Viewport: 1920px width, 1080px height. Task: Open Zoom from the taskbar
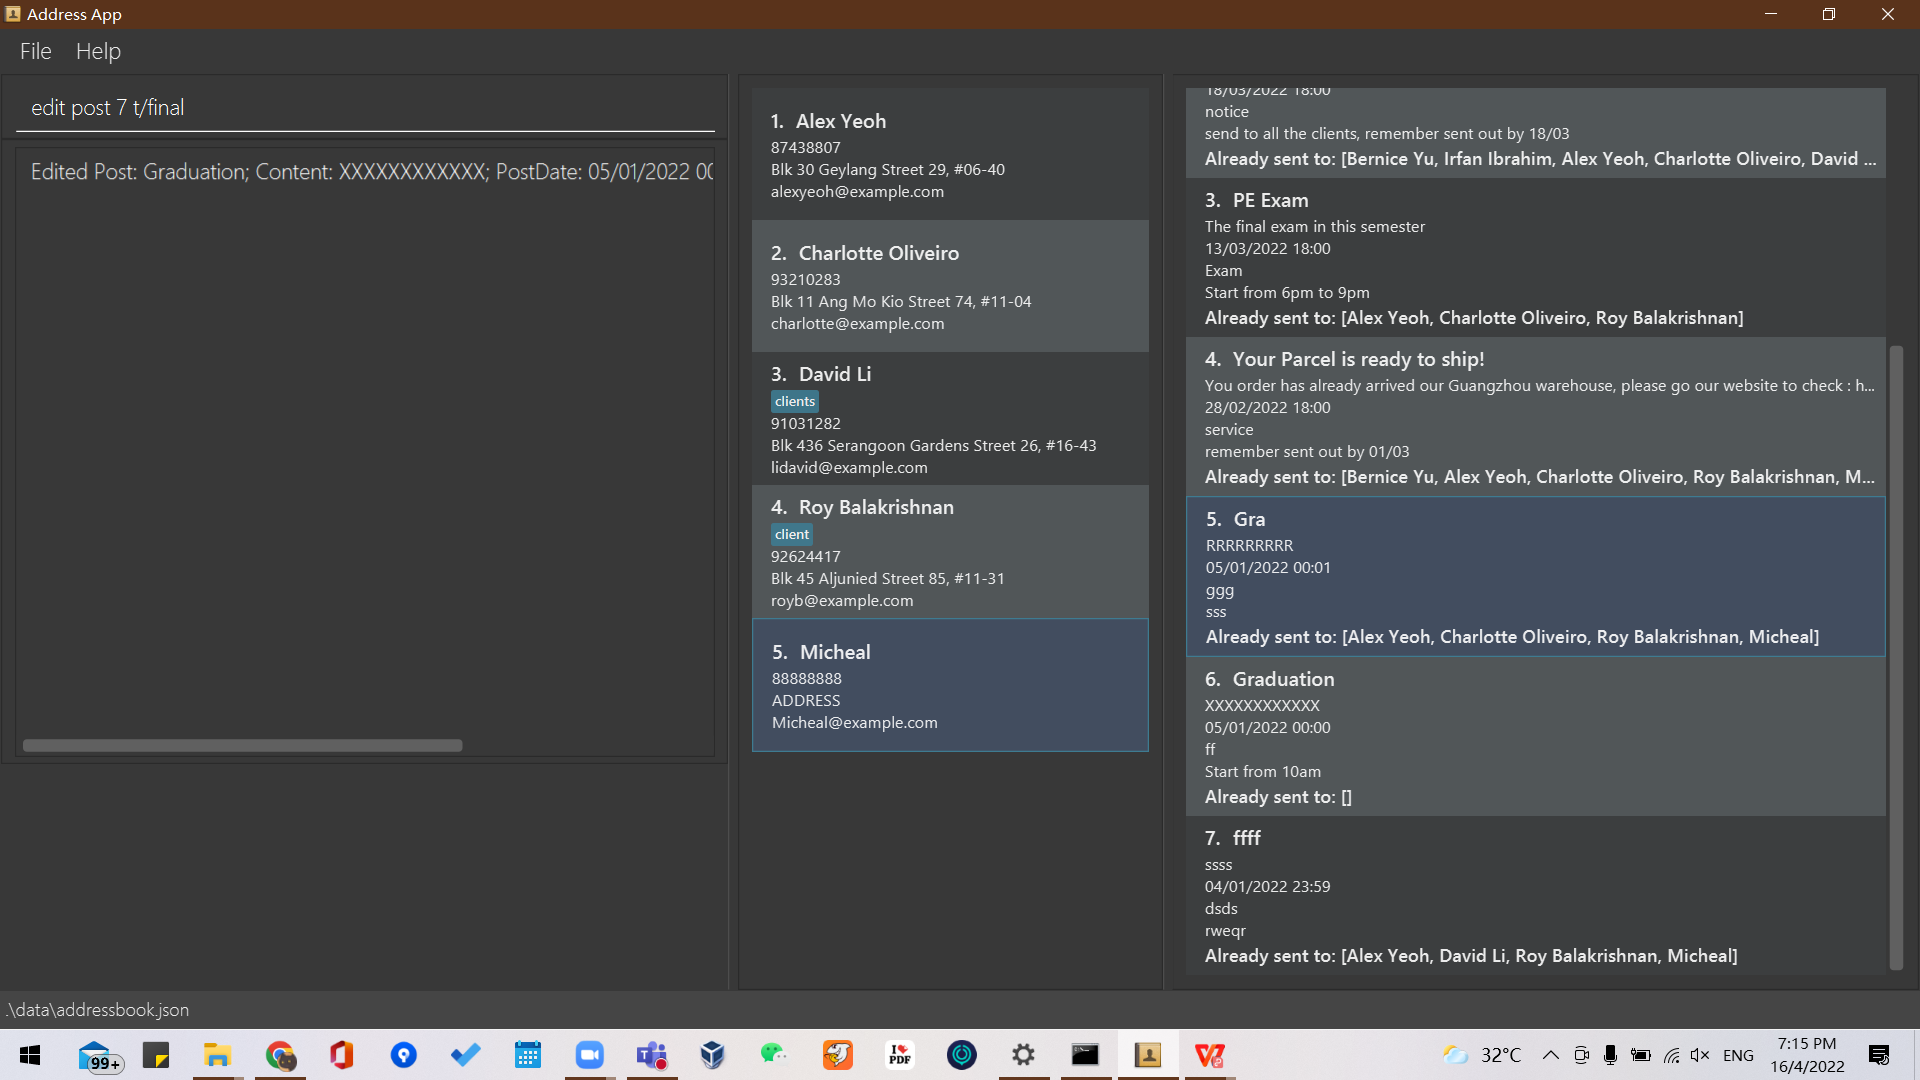point(589,1055)
